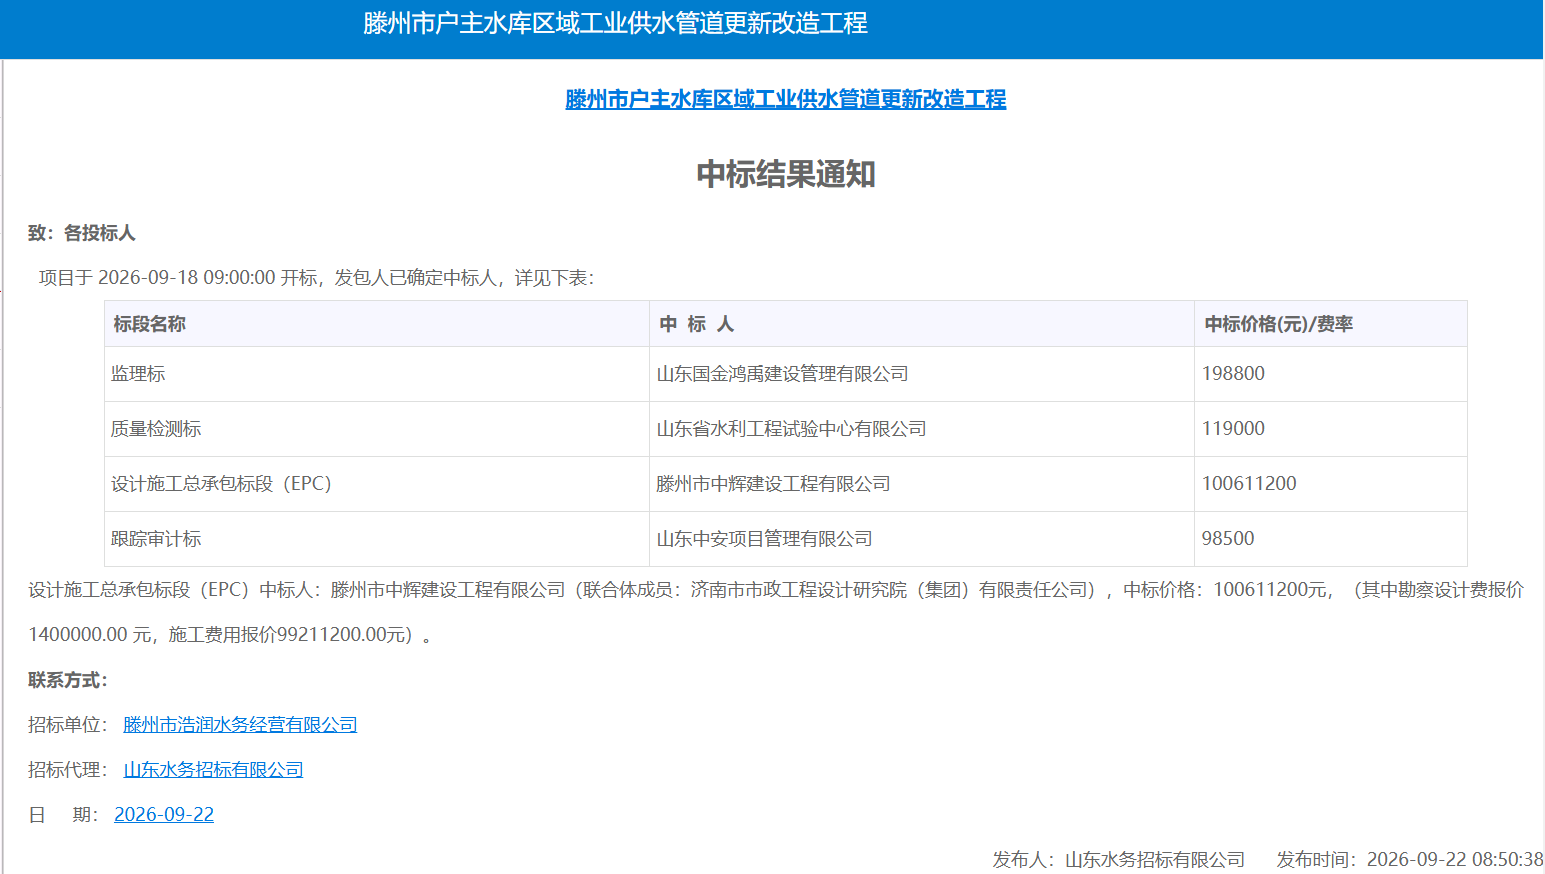This screenshot has width=1545, height=874.
Task: Click 山东国金鸿禹建设管理有限公司 cell
Action: tap(922, 374)
